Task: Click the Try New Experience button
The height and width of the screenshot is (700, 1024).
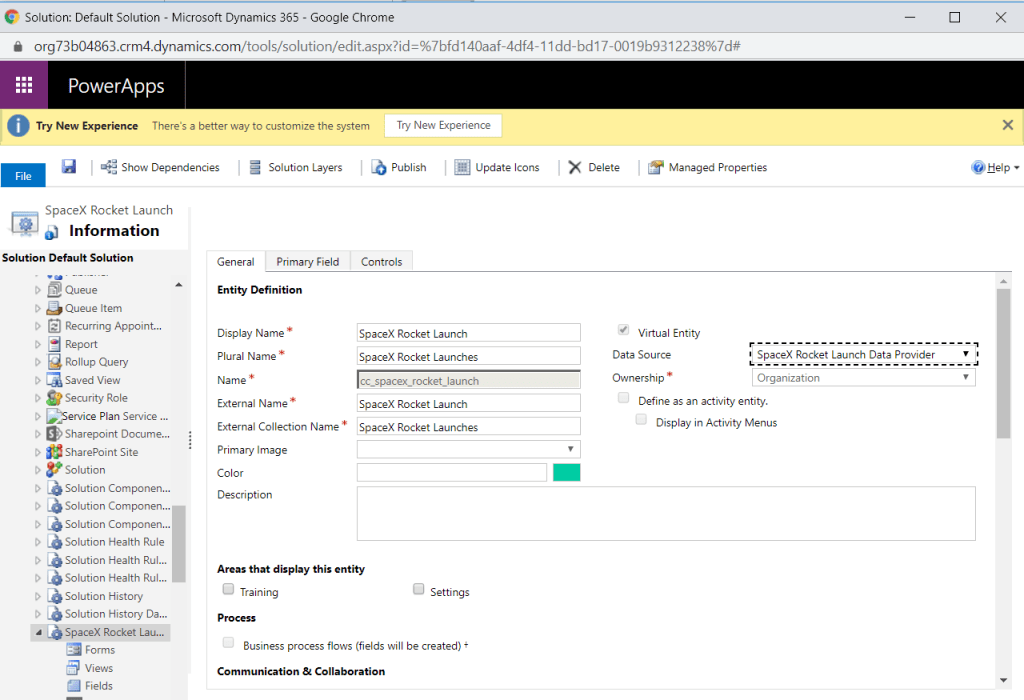Action: (443, 125)
